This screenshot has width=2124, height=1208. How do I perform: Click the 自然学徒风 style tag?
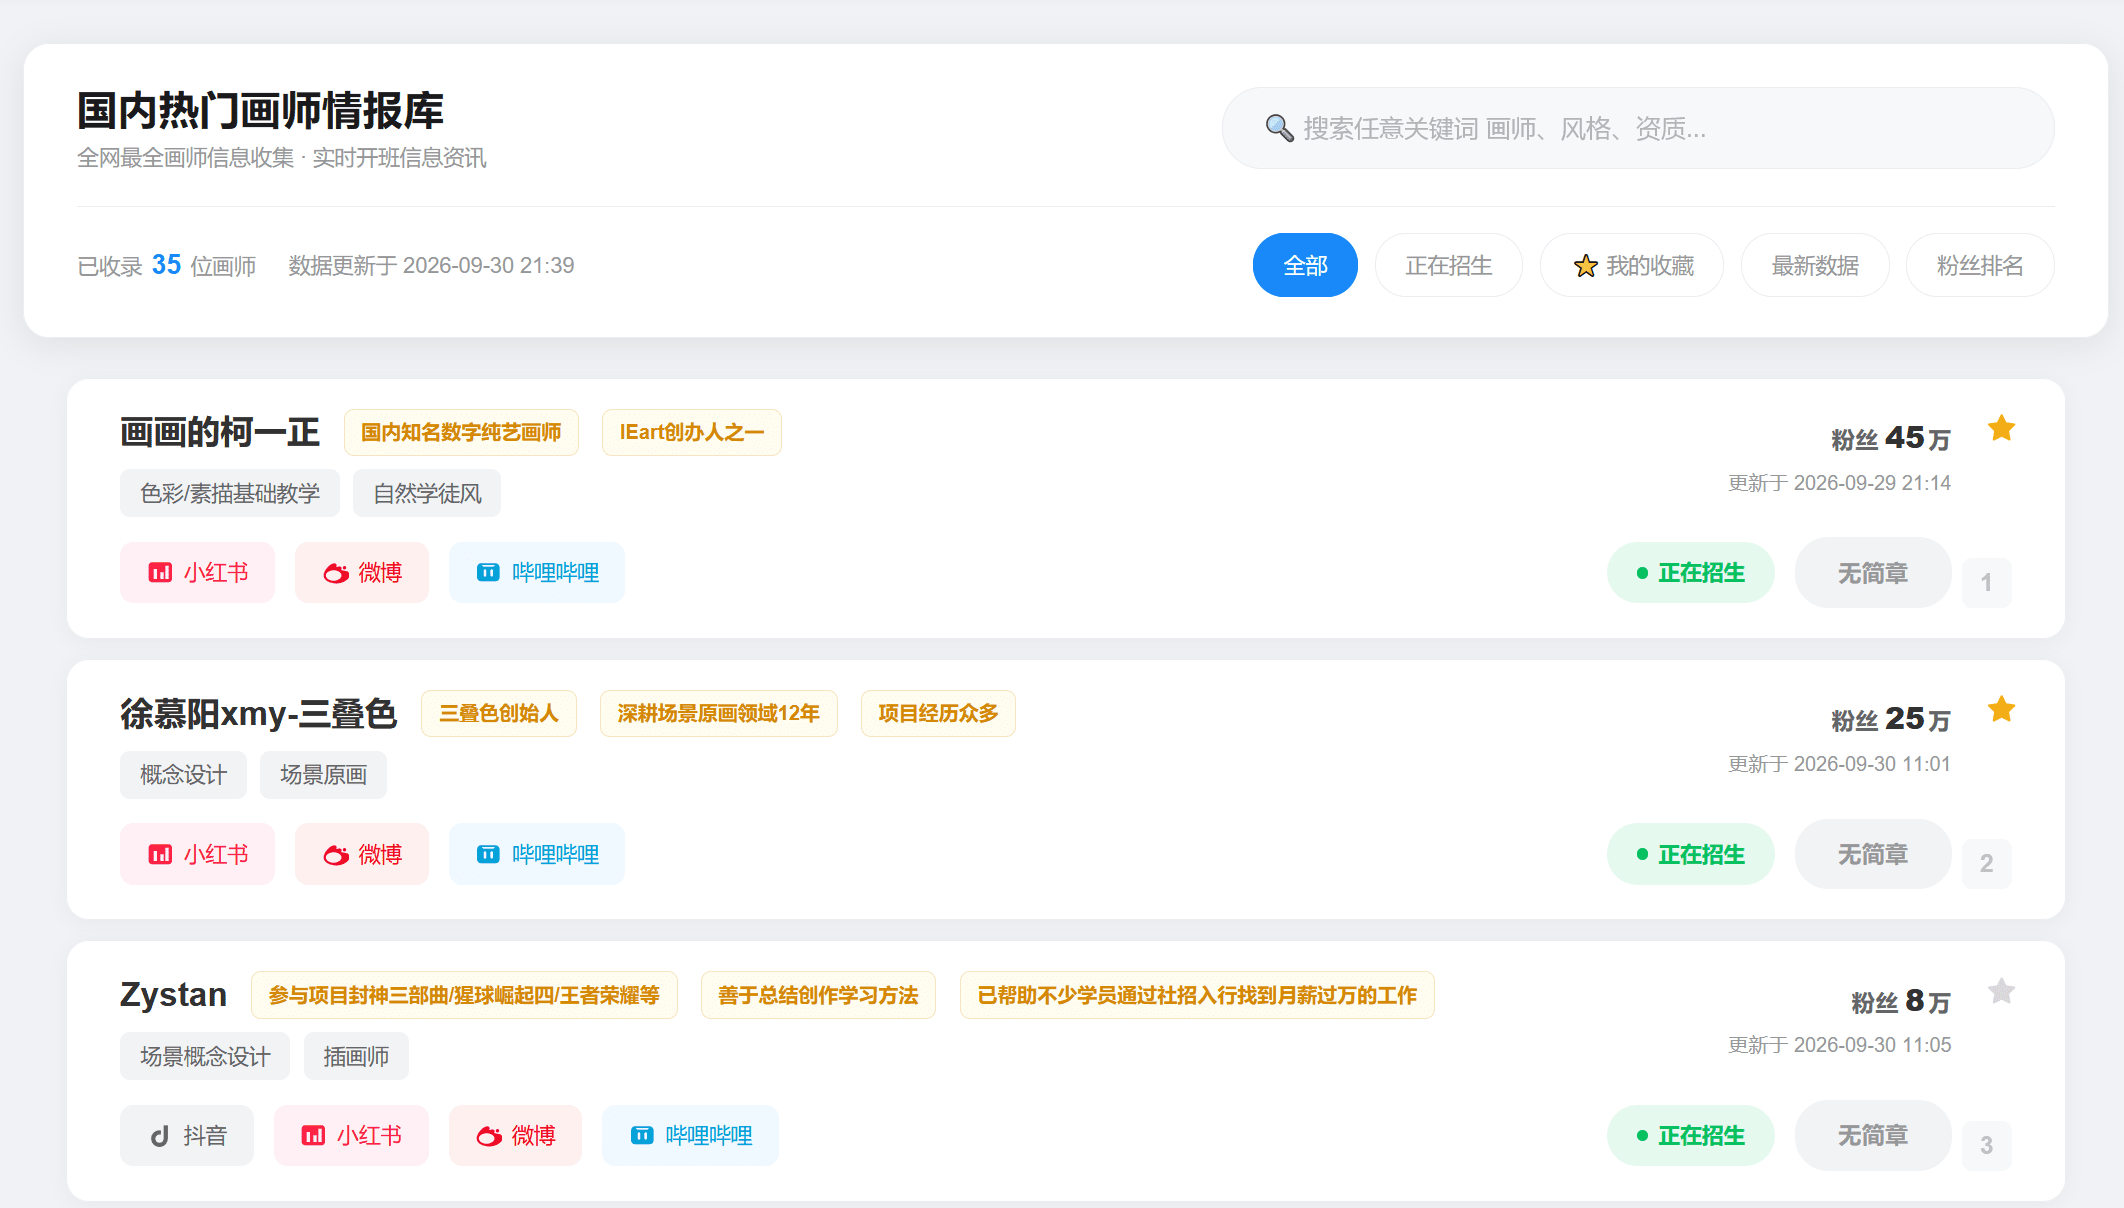tap(427, 493)
